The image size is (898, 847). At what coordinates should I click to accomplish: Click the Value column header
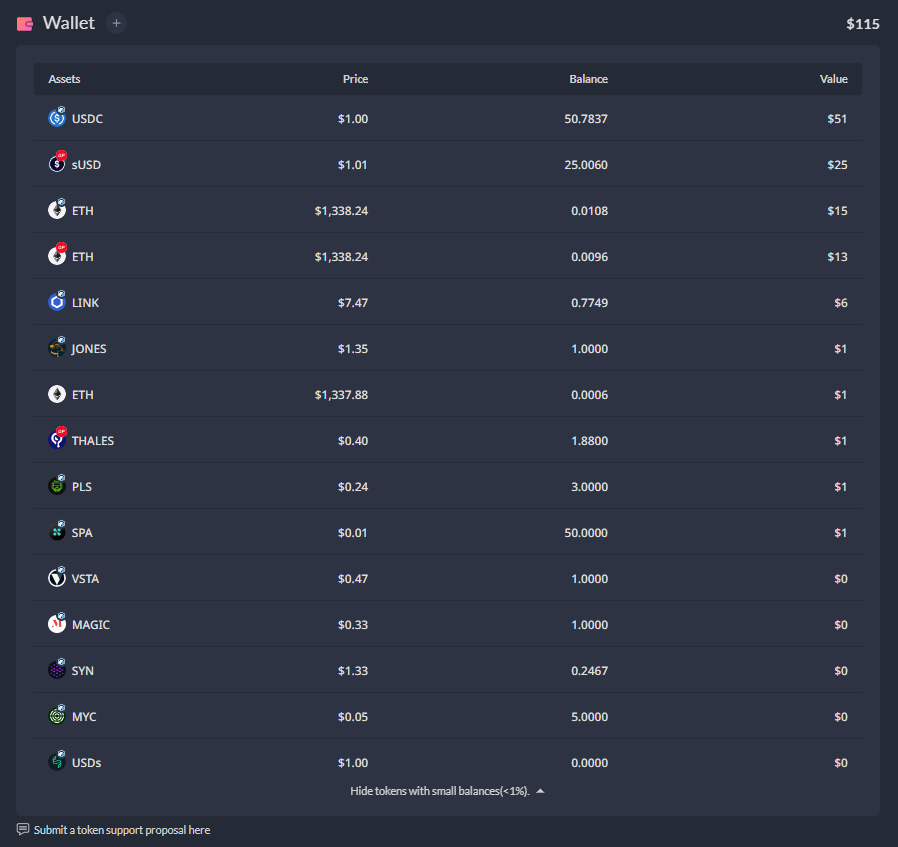833,79
